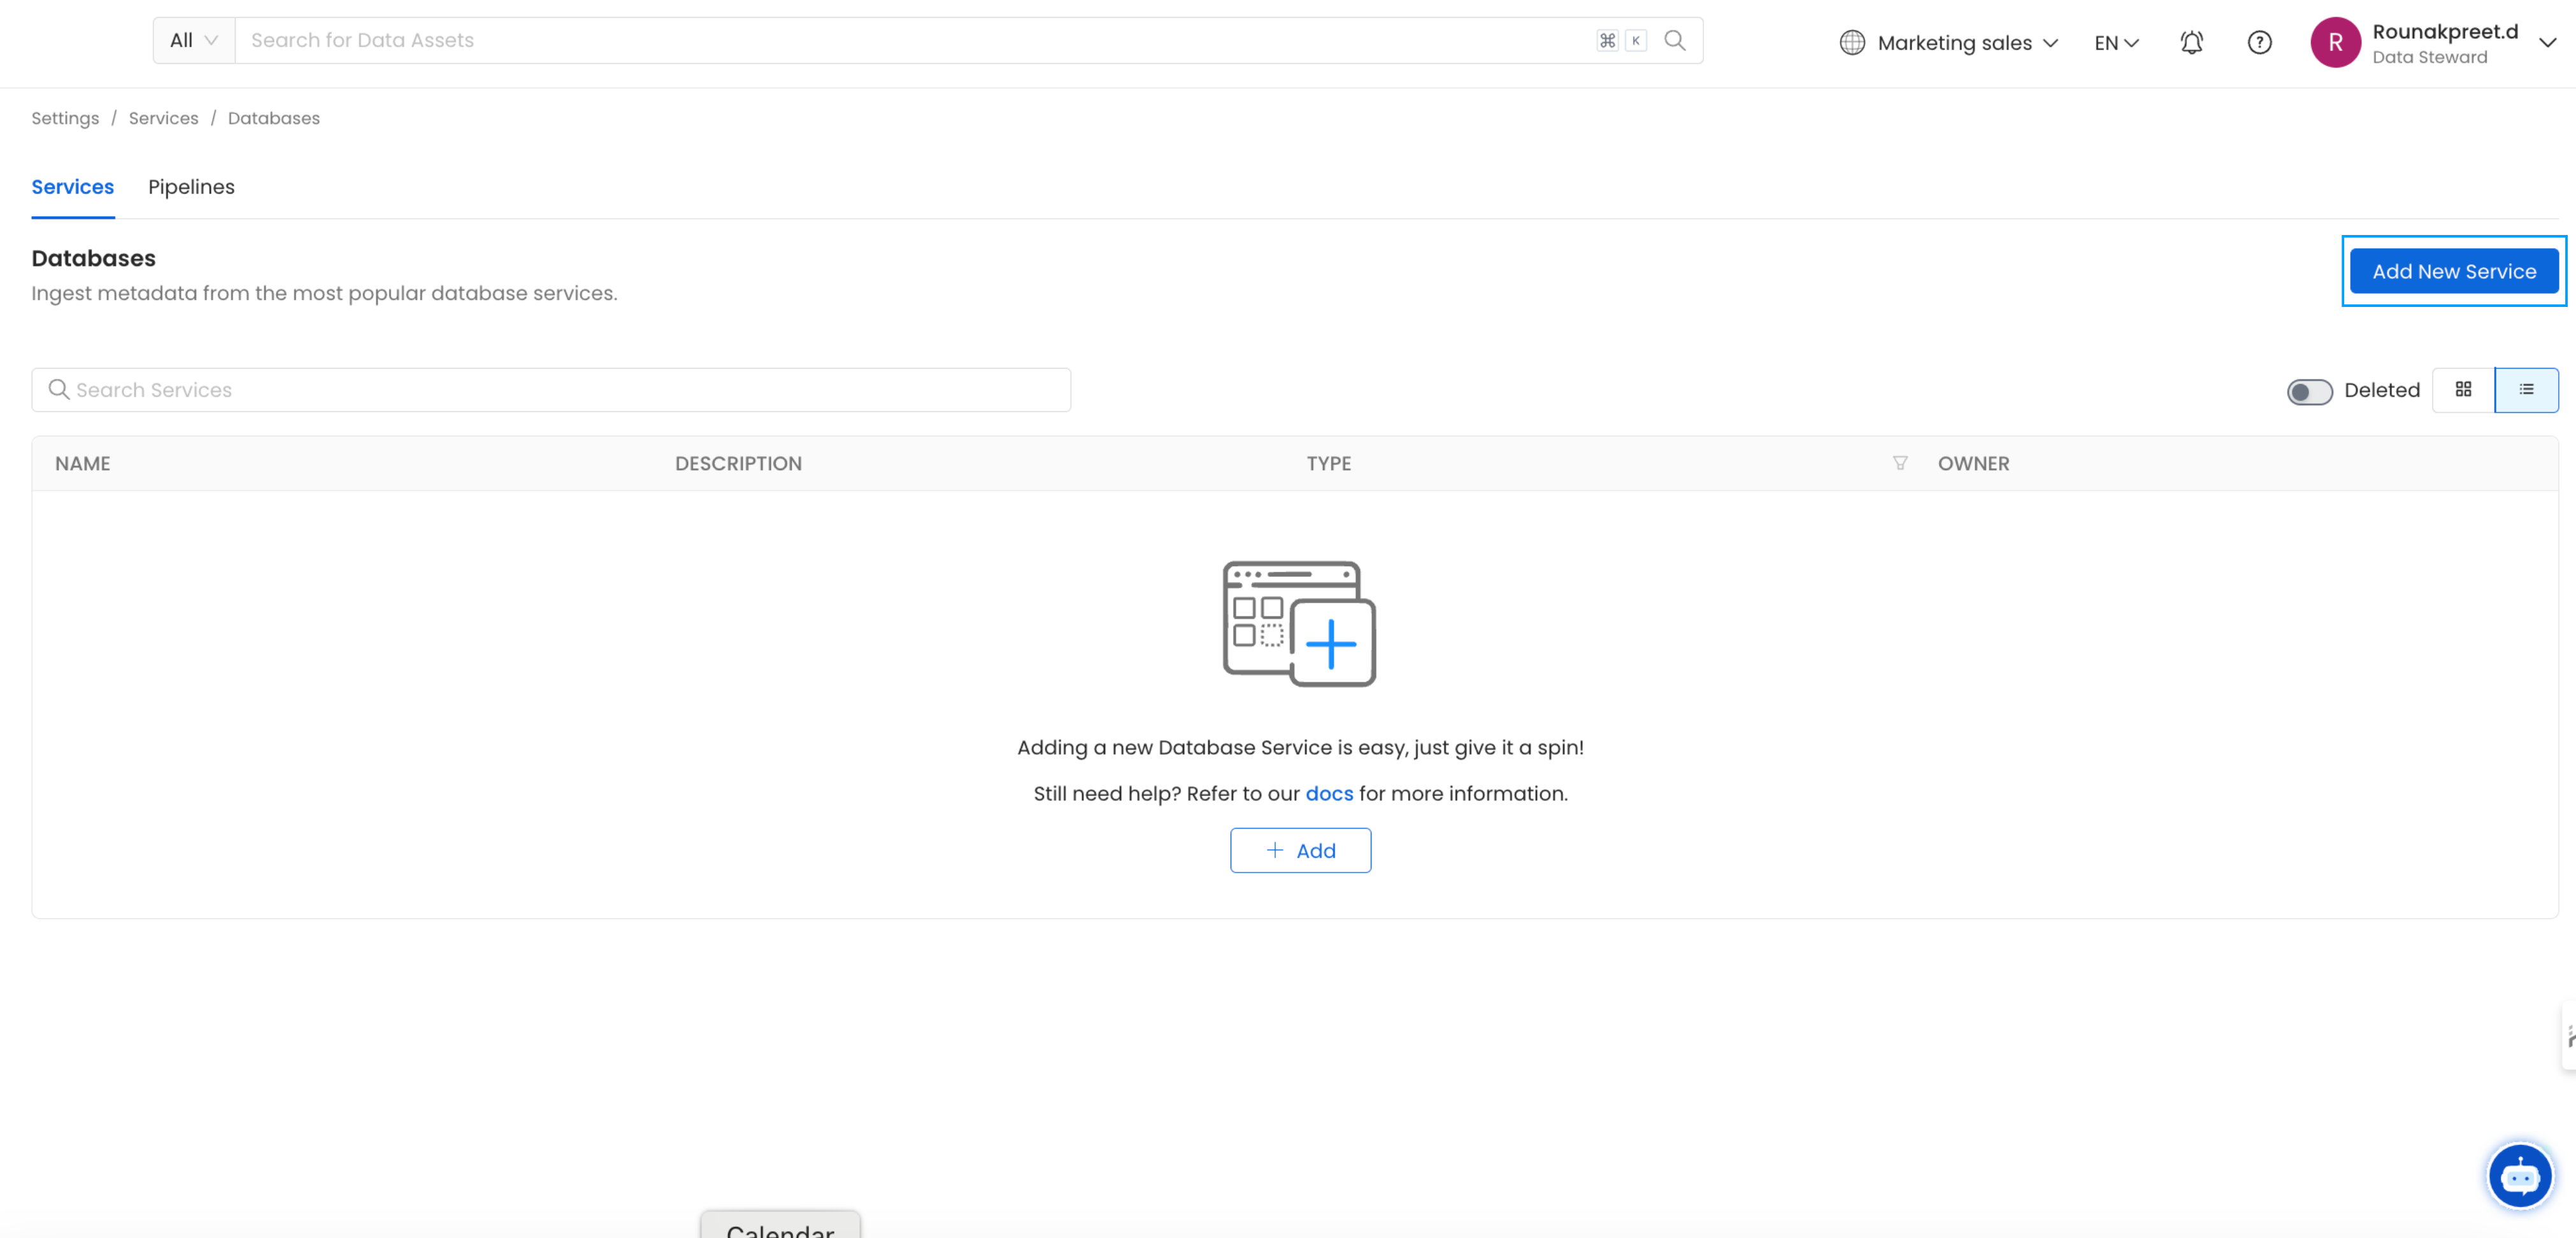Viewport: 2576px width, 1238px height.
Task: Click the help question mark icon
Action: (x=2259, y=42)
